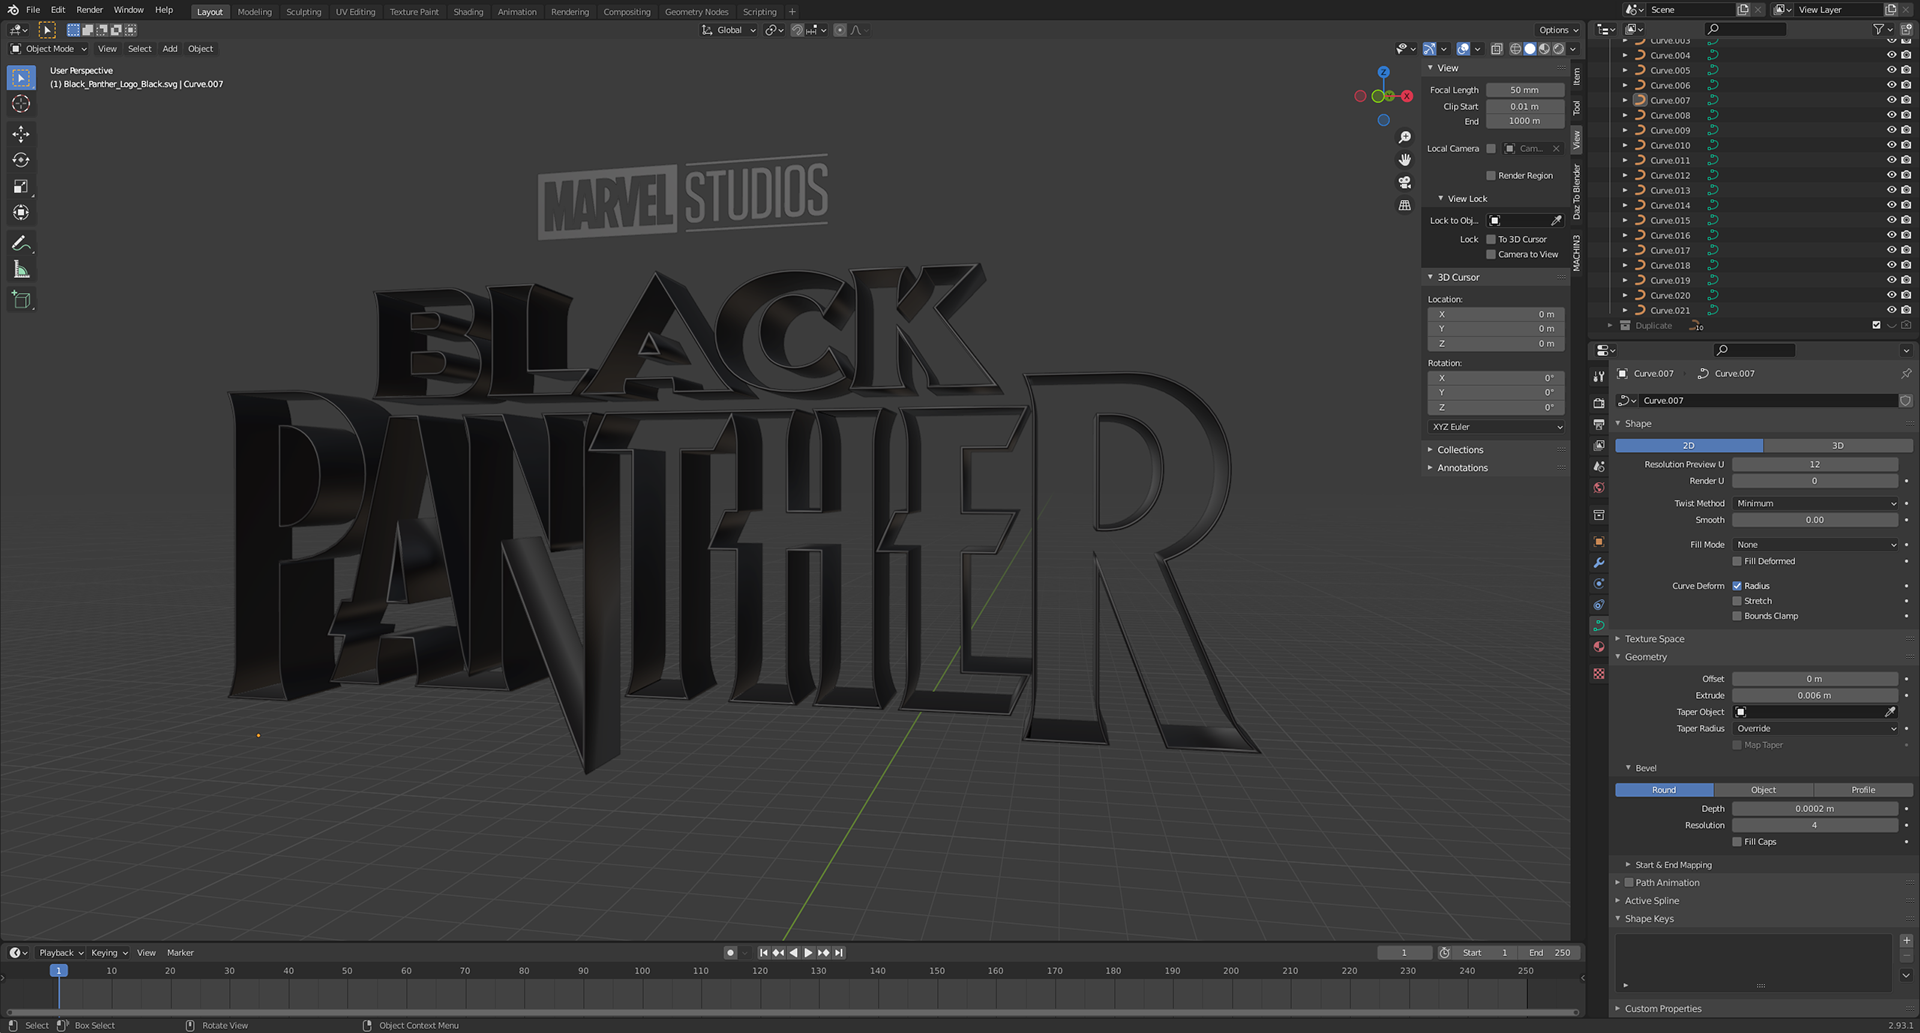Click the Extrude value field
Image resolution: width=1920 pixels, height=1033 pixels.
click(x=1815, y=696)
